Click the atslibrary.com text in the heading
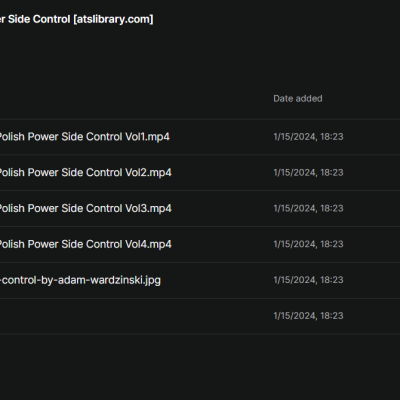This screenshot has height=400, width=400. (113, 19)
